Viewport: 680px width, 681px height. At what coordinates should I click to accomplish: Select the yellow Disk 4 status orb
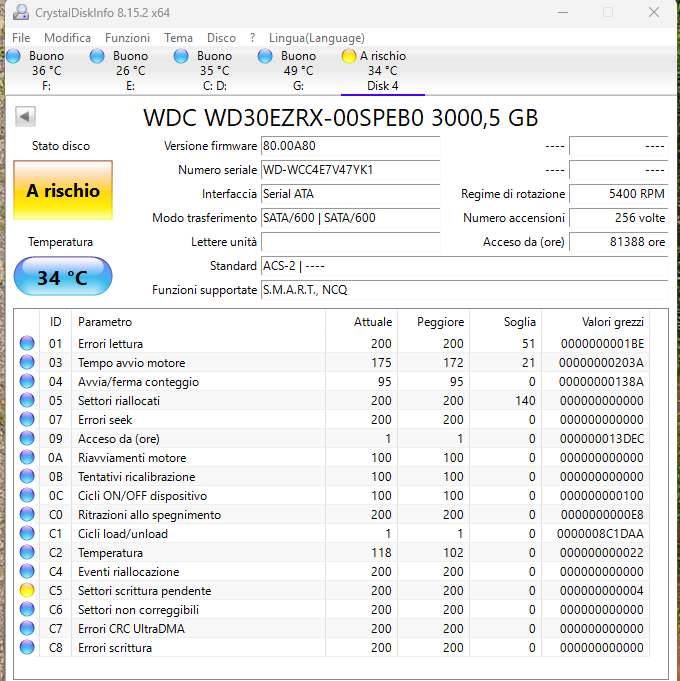click(x=348, y=56)
